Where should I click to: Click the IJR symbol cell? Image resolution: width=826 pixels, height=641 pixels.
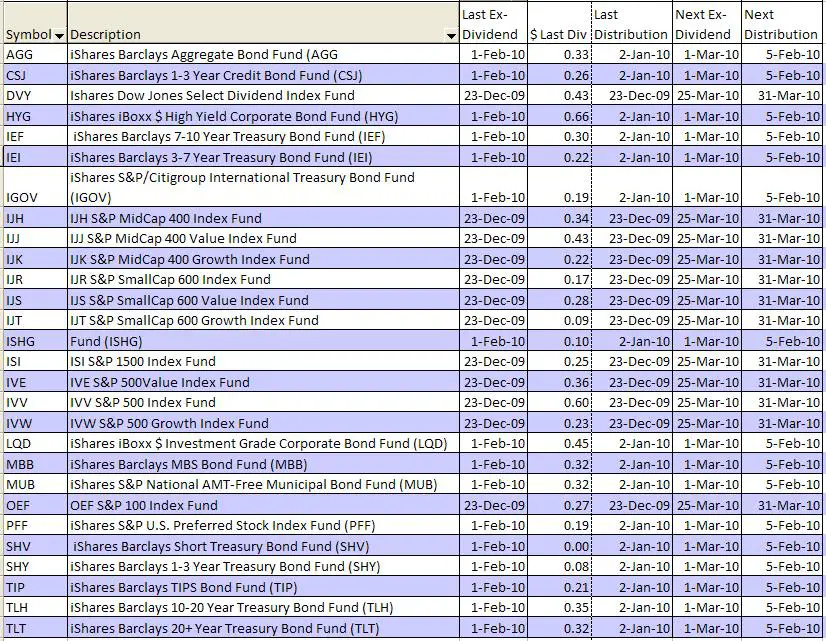coord(35,280)
